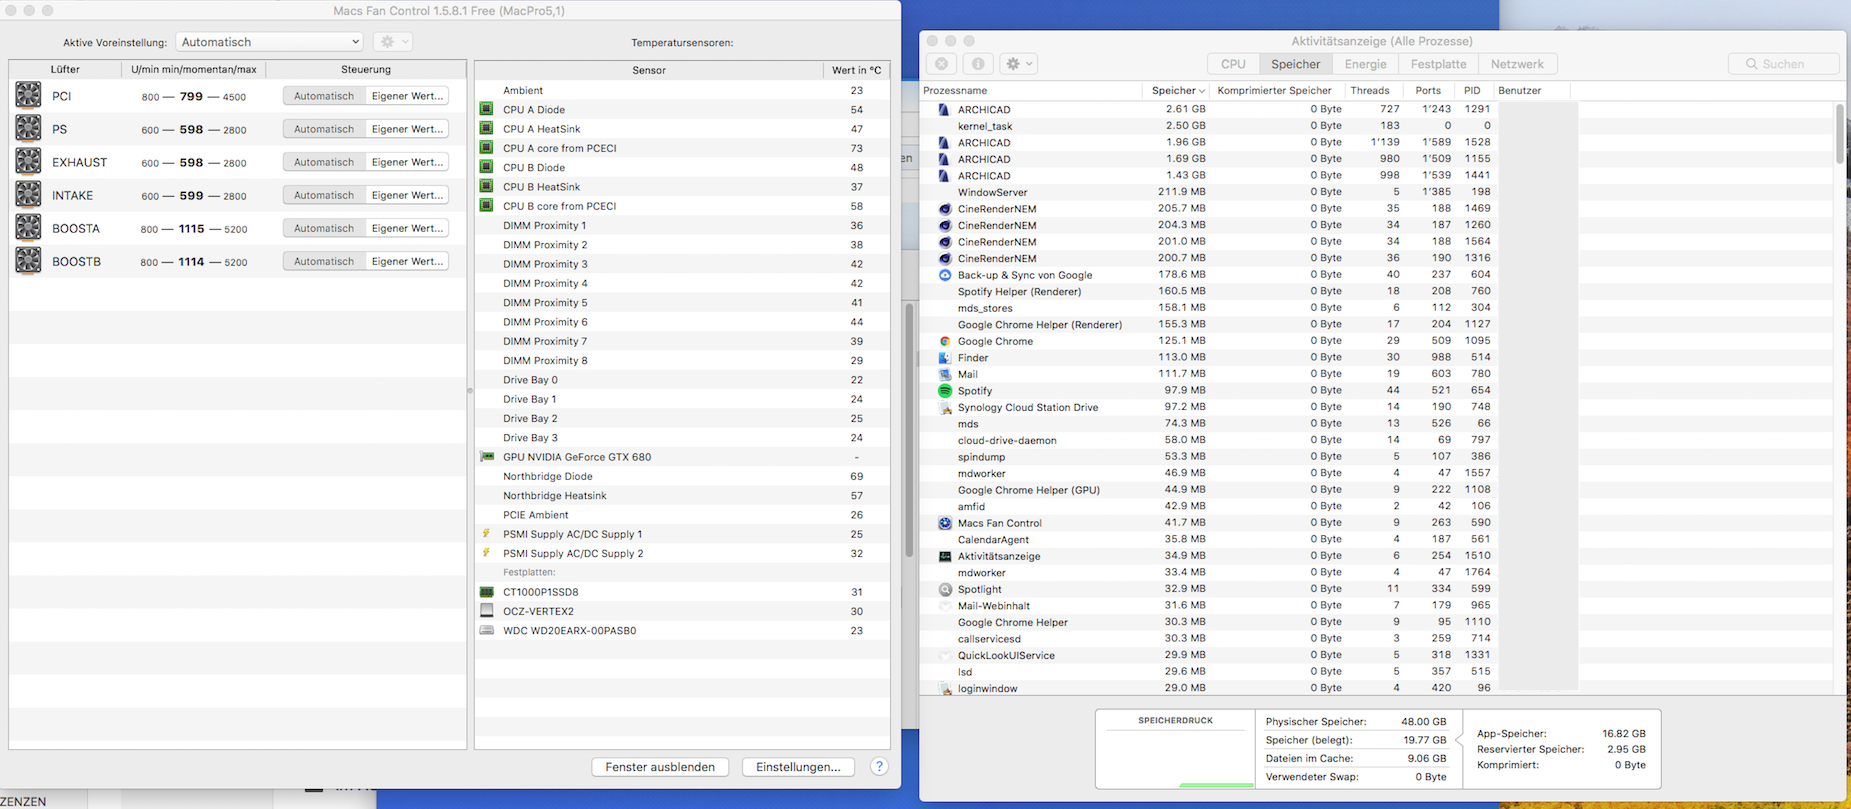Screen dimensions: 1851x809
Task: Click the CPU B HeatSink chip icon
Action: click(x=487, y=186)
